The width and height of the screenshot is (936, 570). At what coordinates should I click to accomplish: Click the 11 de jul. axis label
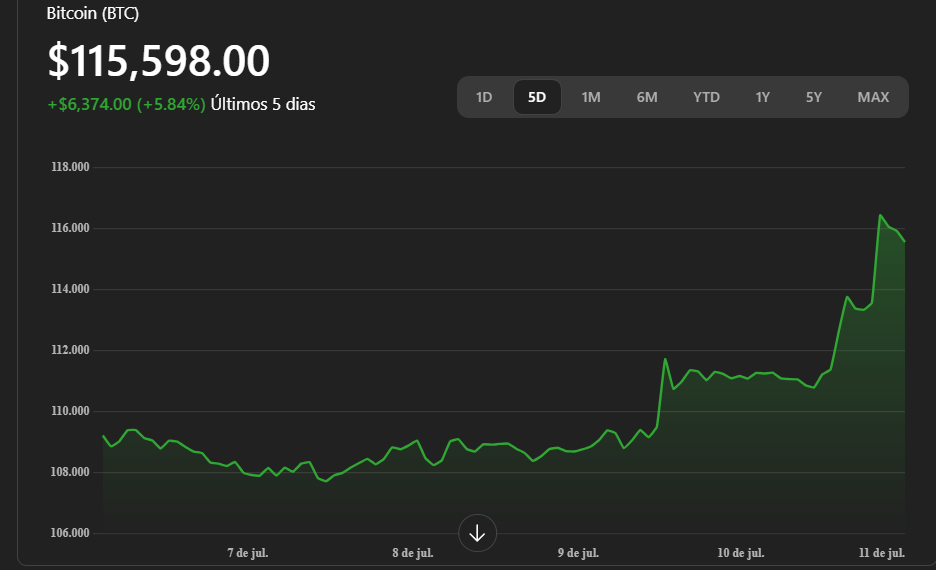[x=882, y=553]
